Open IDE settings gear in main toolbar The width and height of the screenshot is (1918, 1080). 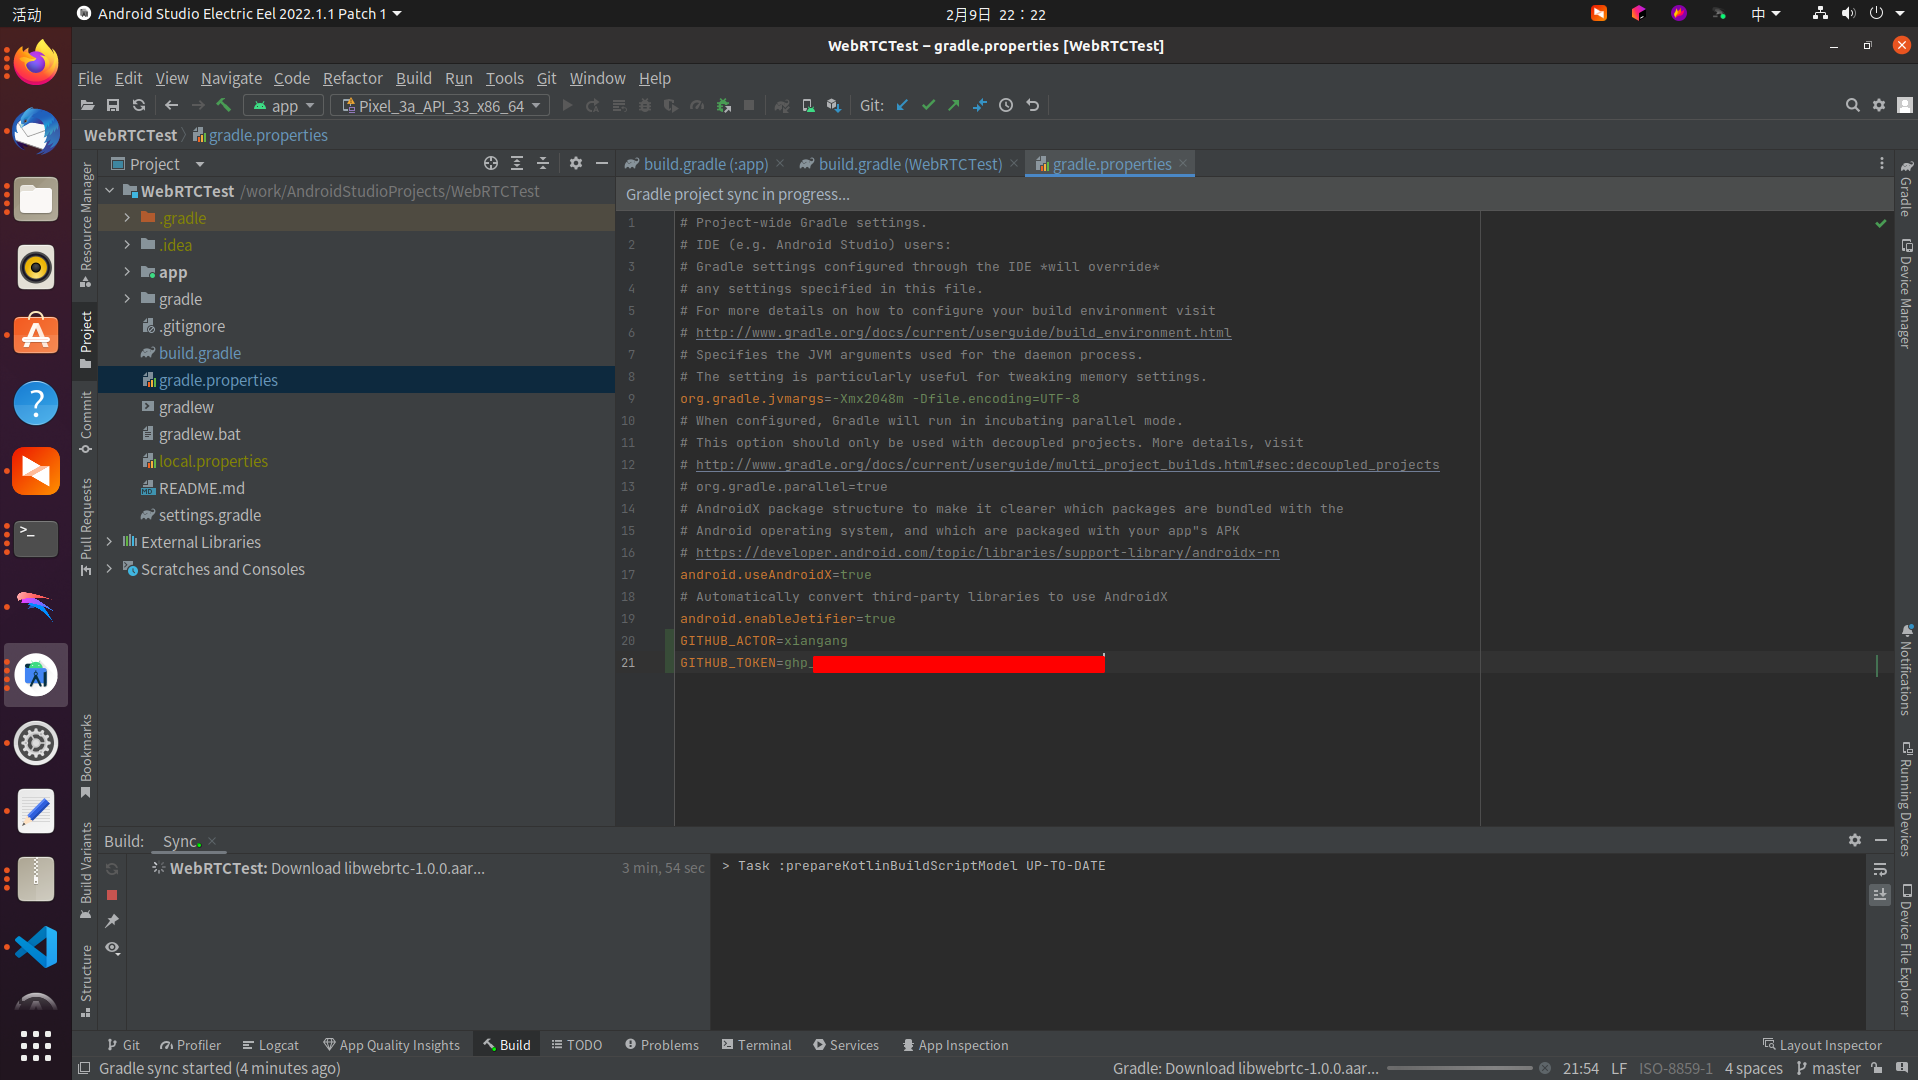[1879, 105]
